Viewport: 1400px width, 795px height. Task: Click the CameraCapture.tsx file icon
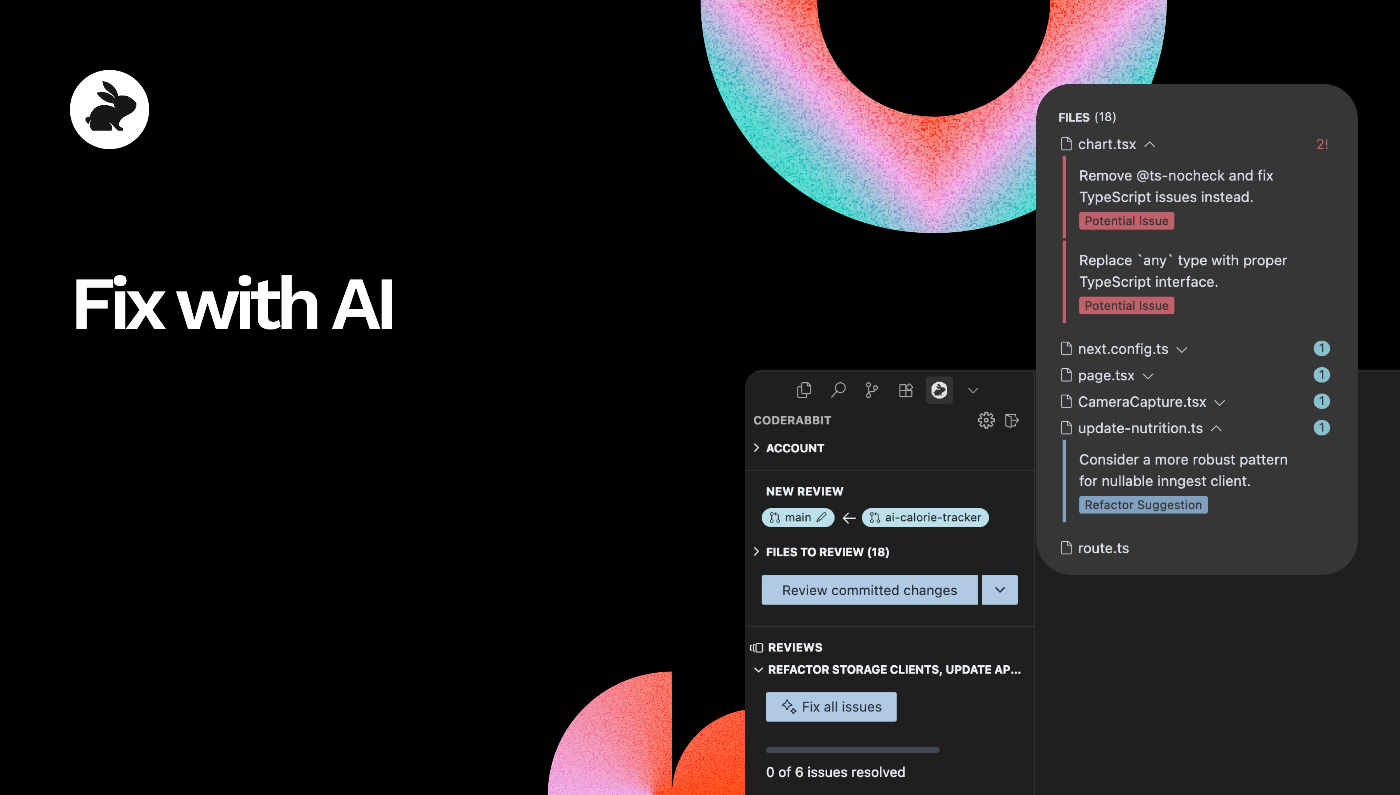[x=1067, y=401]
